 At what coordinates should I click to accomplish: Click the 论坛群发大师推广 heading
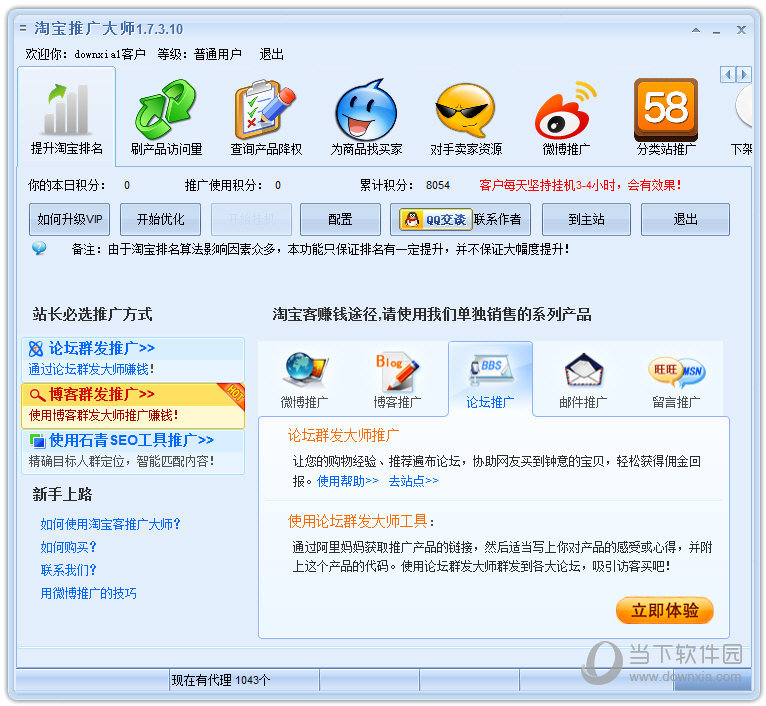click(x=343, y=435)
